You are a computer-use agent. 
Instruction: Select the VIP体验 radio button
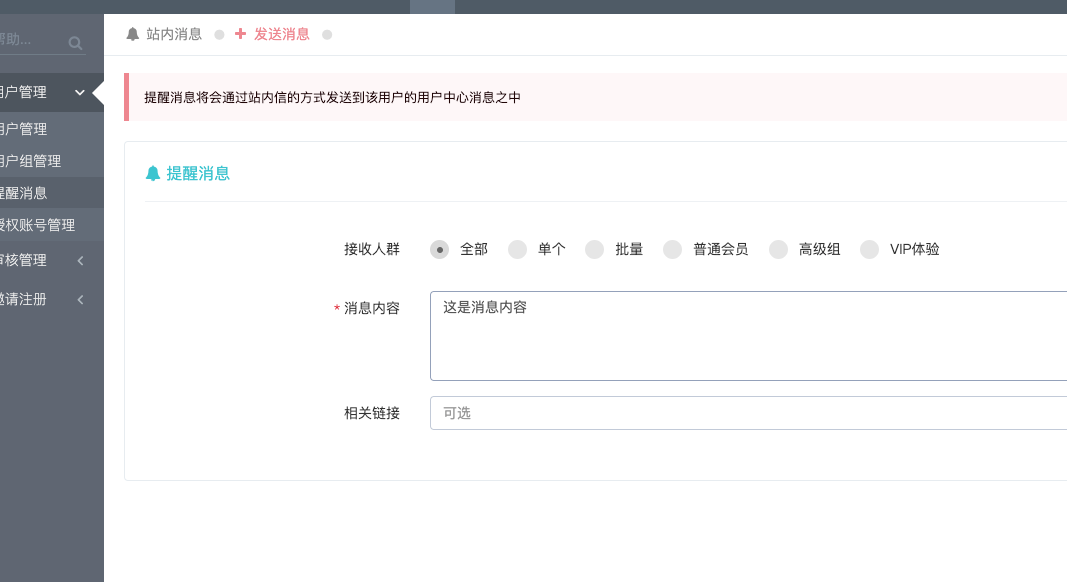[869, 250]
